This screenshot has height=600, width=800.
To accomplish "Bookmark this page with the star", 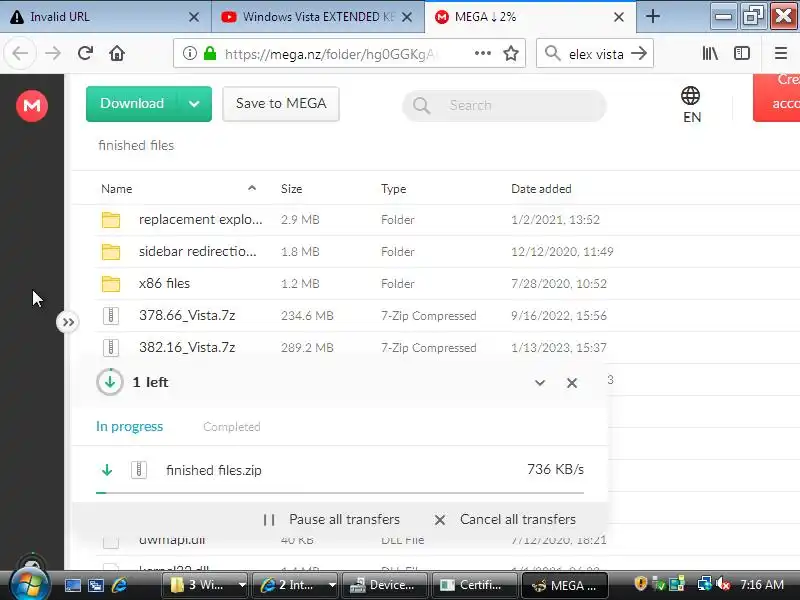I will 511,53.
